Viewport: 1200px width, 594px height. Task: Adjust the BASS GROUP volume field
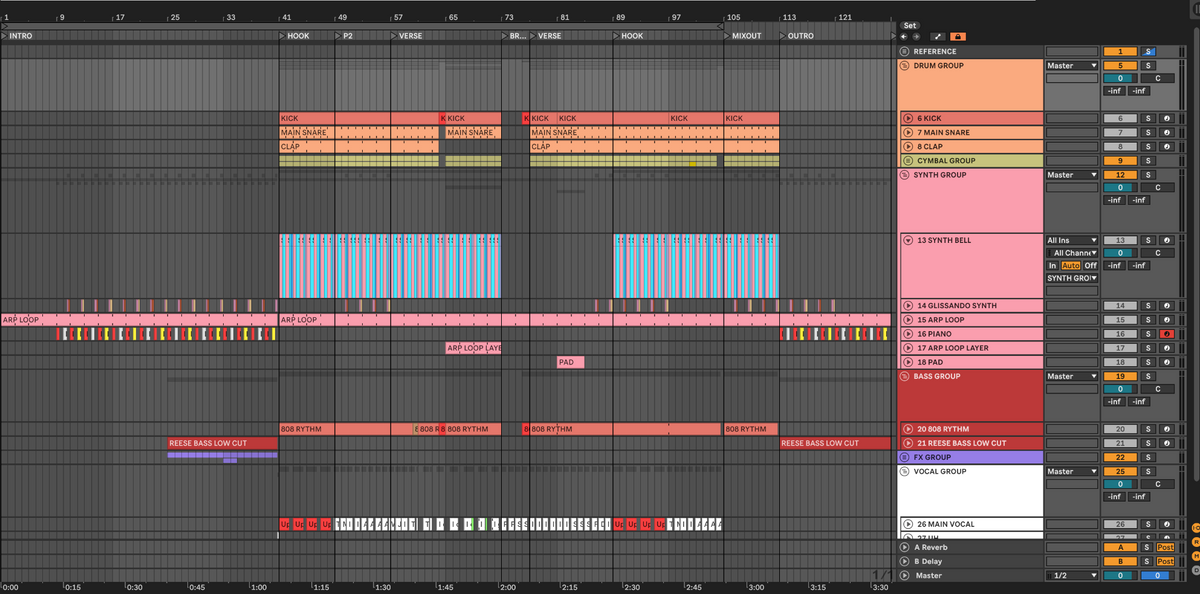tap(1120, 389)
